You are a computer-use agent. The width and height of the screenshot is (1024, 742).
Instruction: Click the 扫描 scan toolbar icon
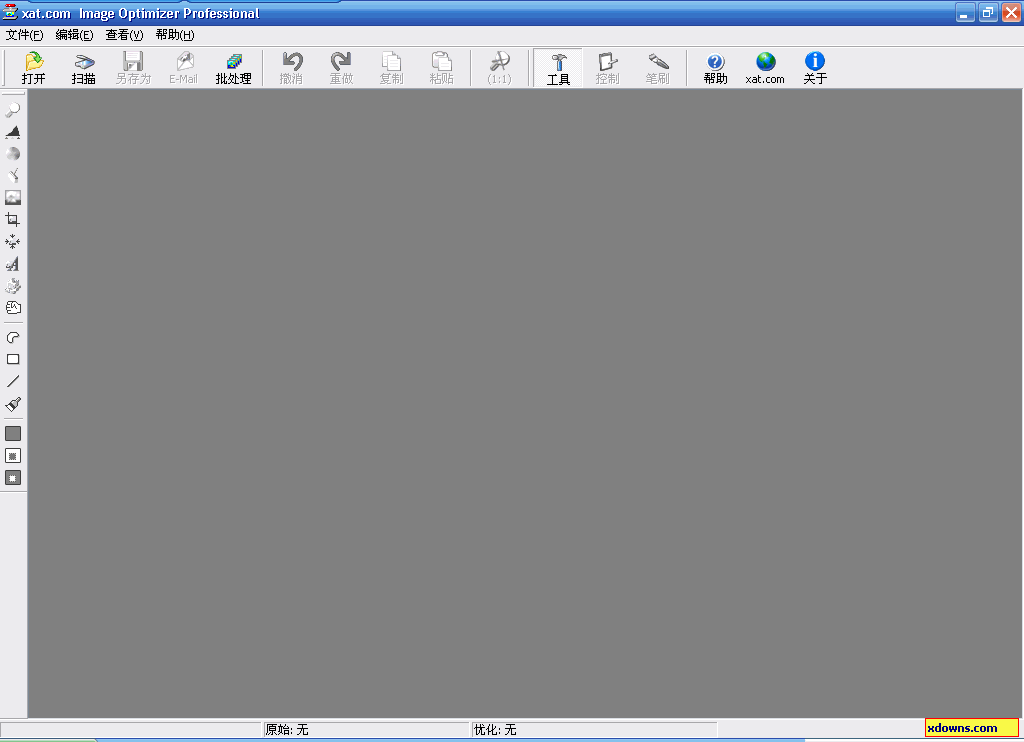[x=84, y=68]
